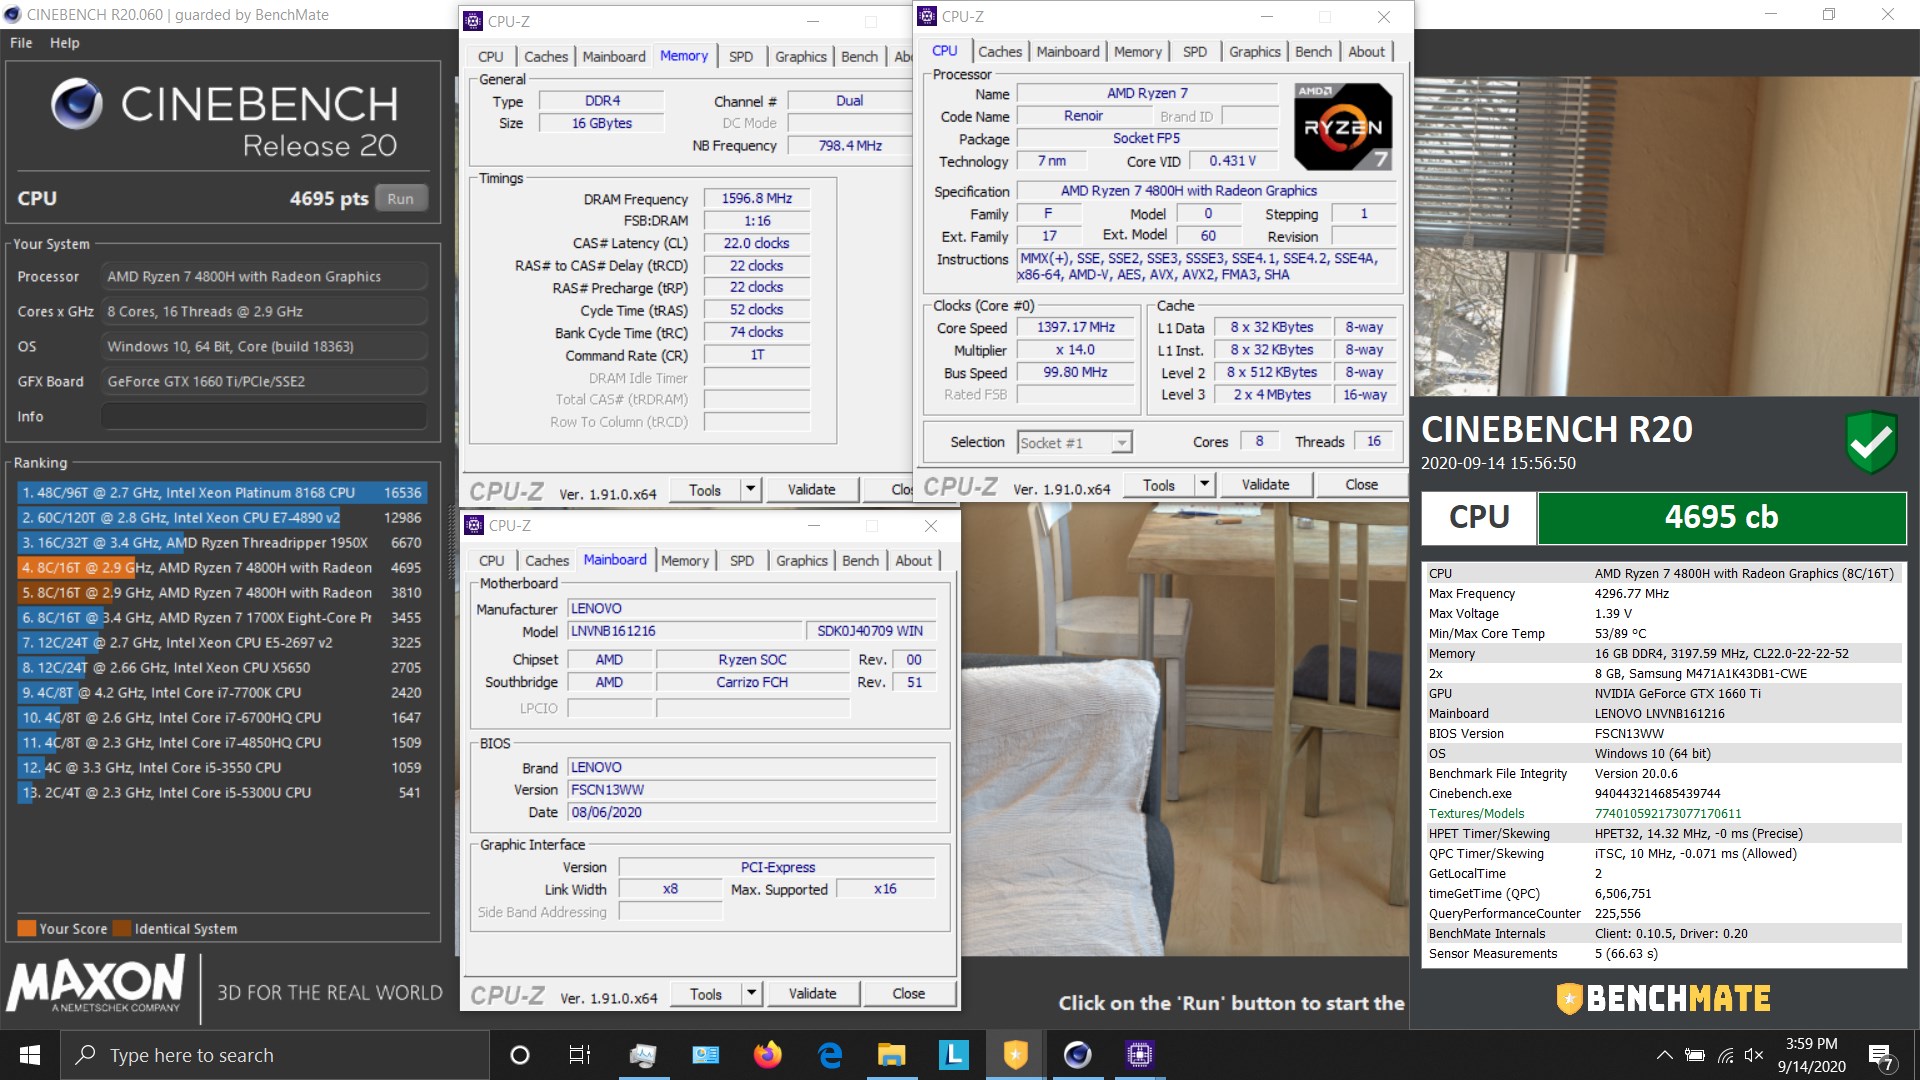
Task: Open Memory tab in Mainboard CPU-Z window
Action: click(685, 561)
